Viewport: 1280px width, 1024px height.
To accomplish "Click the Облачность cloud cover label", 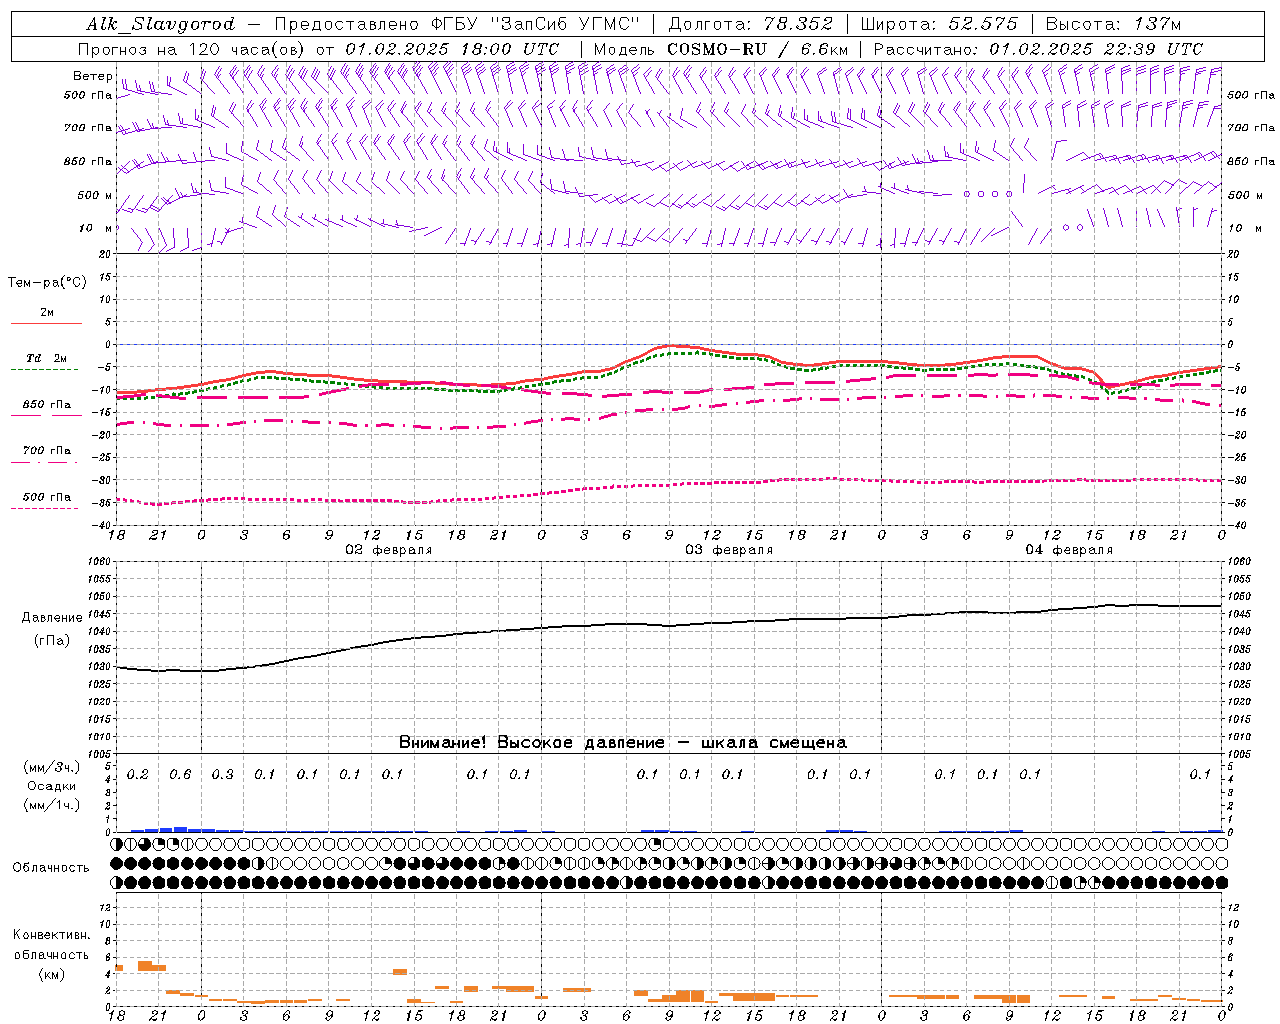I will [51, 867].
